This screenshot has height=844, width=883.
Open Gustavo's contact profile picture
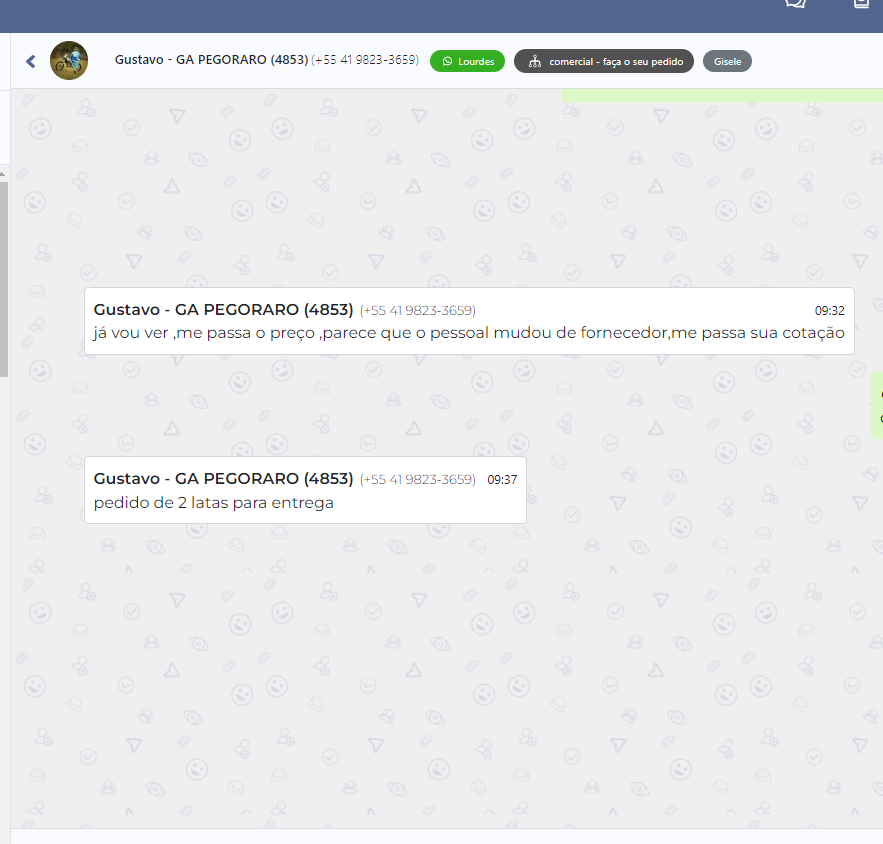pos(69,61)
